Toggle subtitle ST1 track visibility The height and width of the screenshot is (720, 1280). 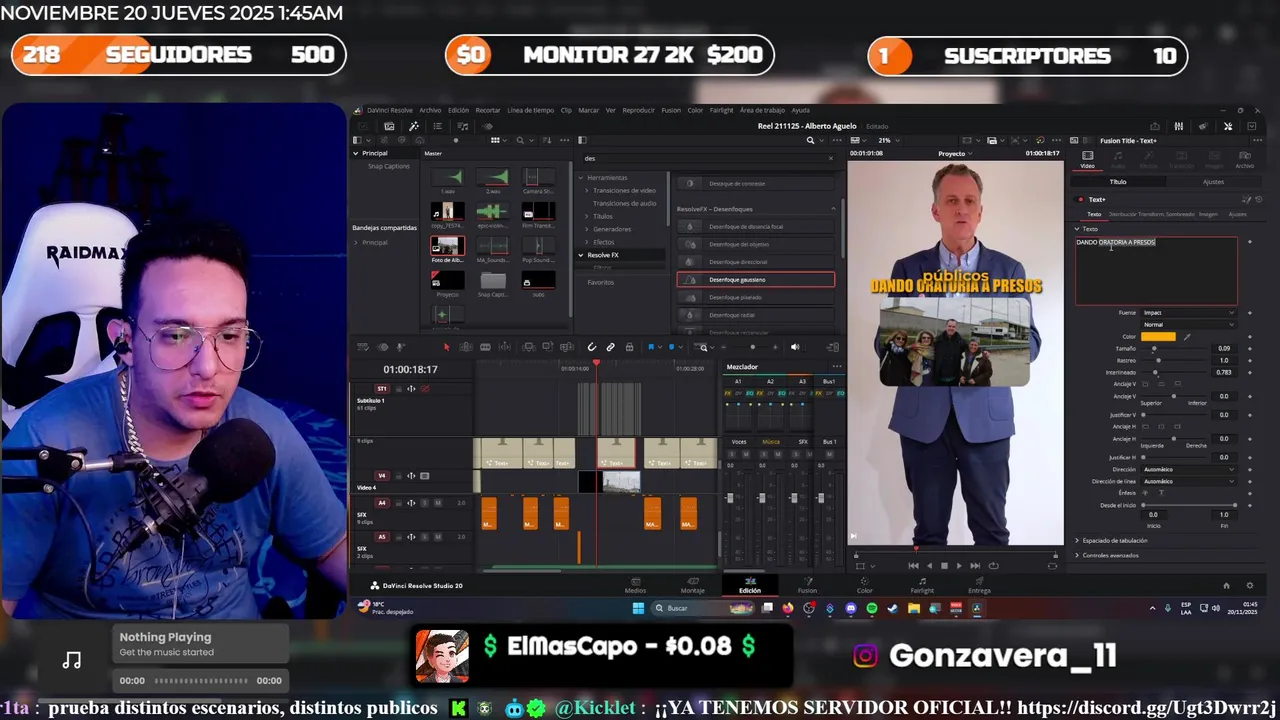click(x=424, y=388)
